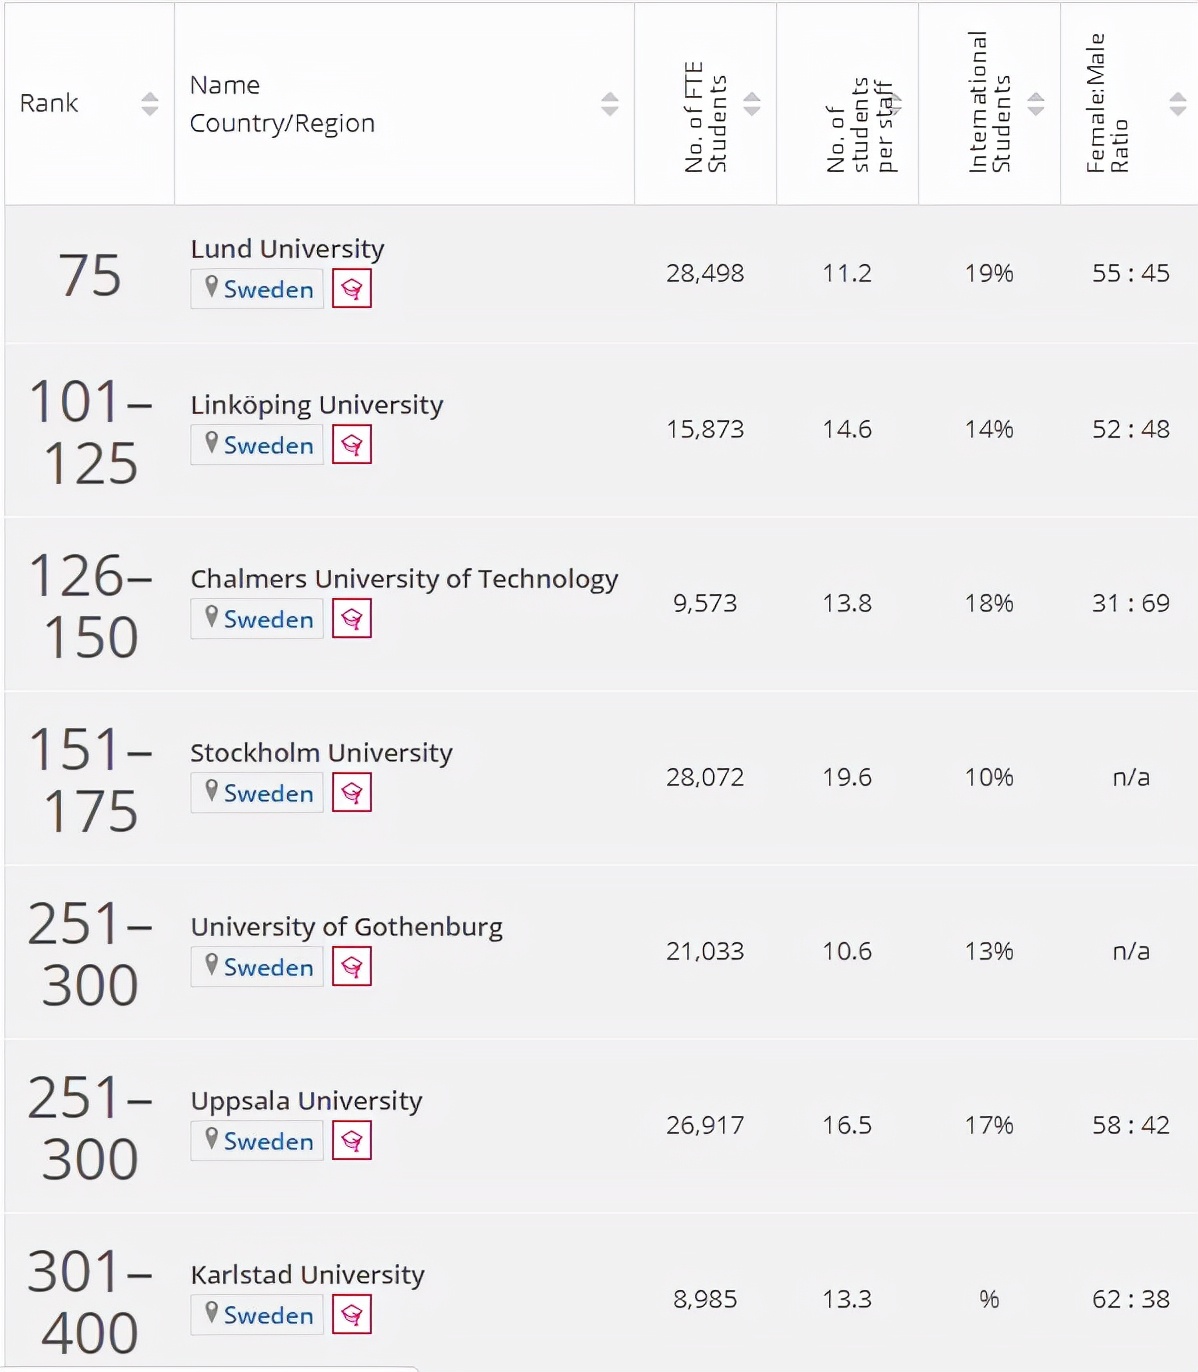Click the Stockholm University name
The width and height of the screenshot is (1198, 1372).
coord(321,752)
